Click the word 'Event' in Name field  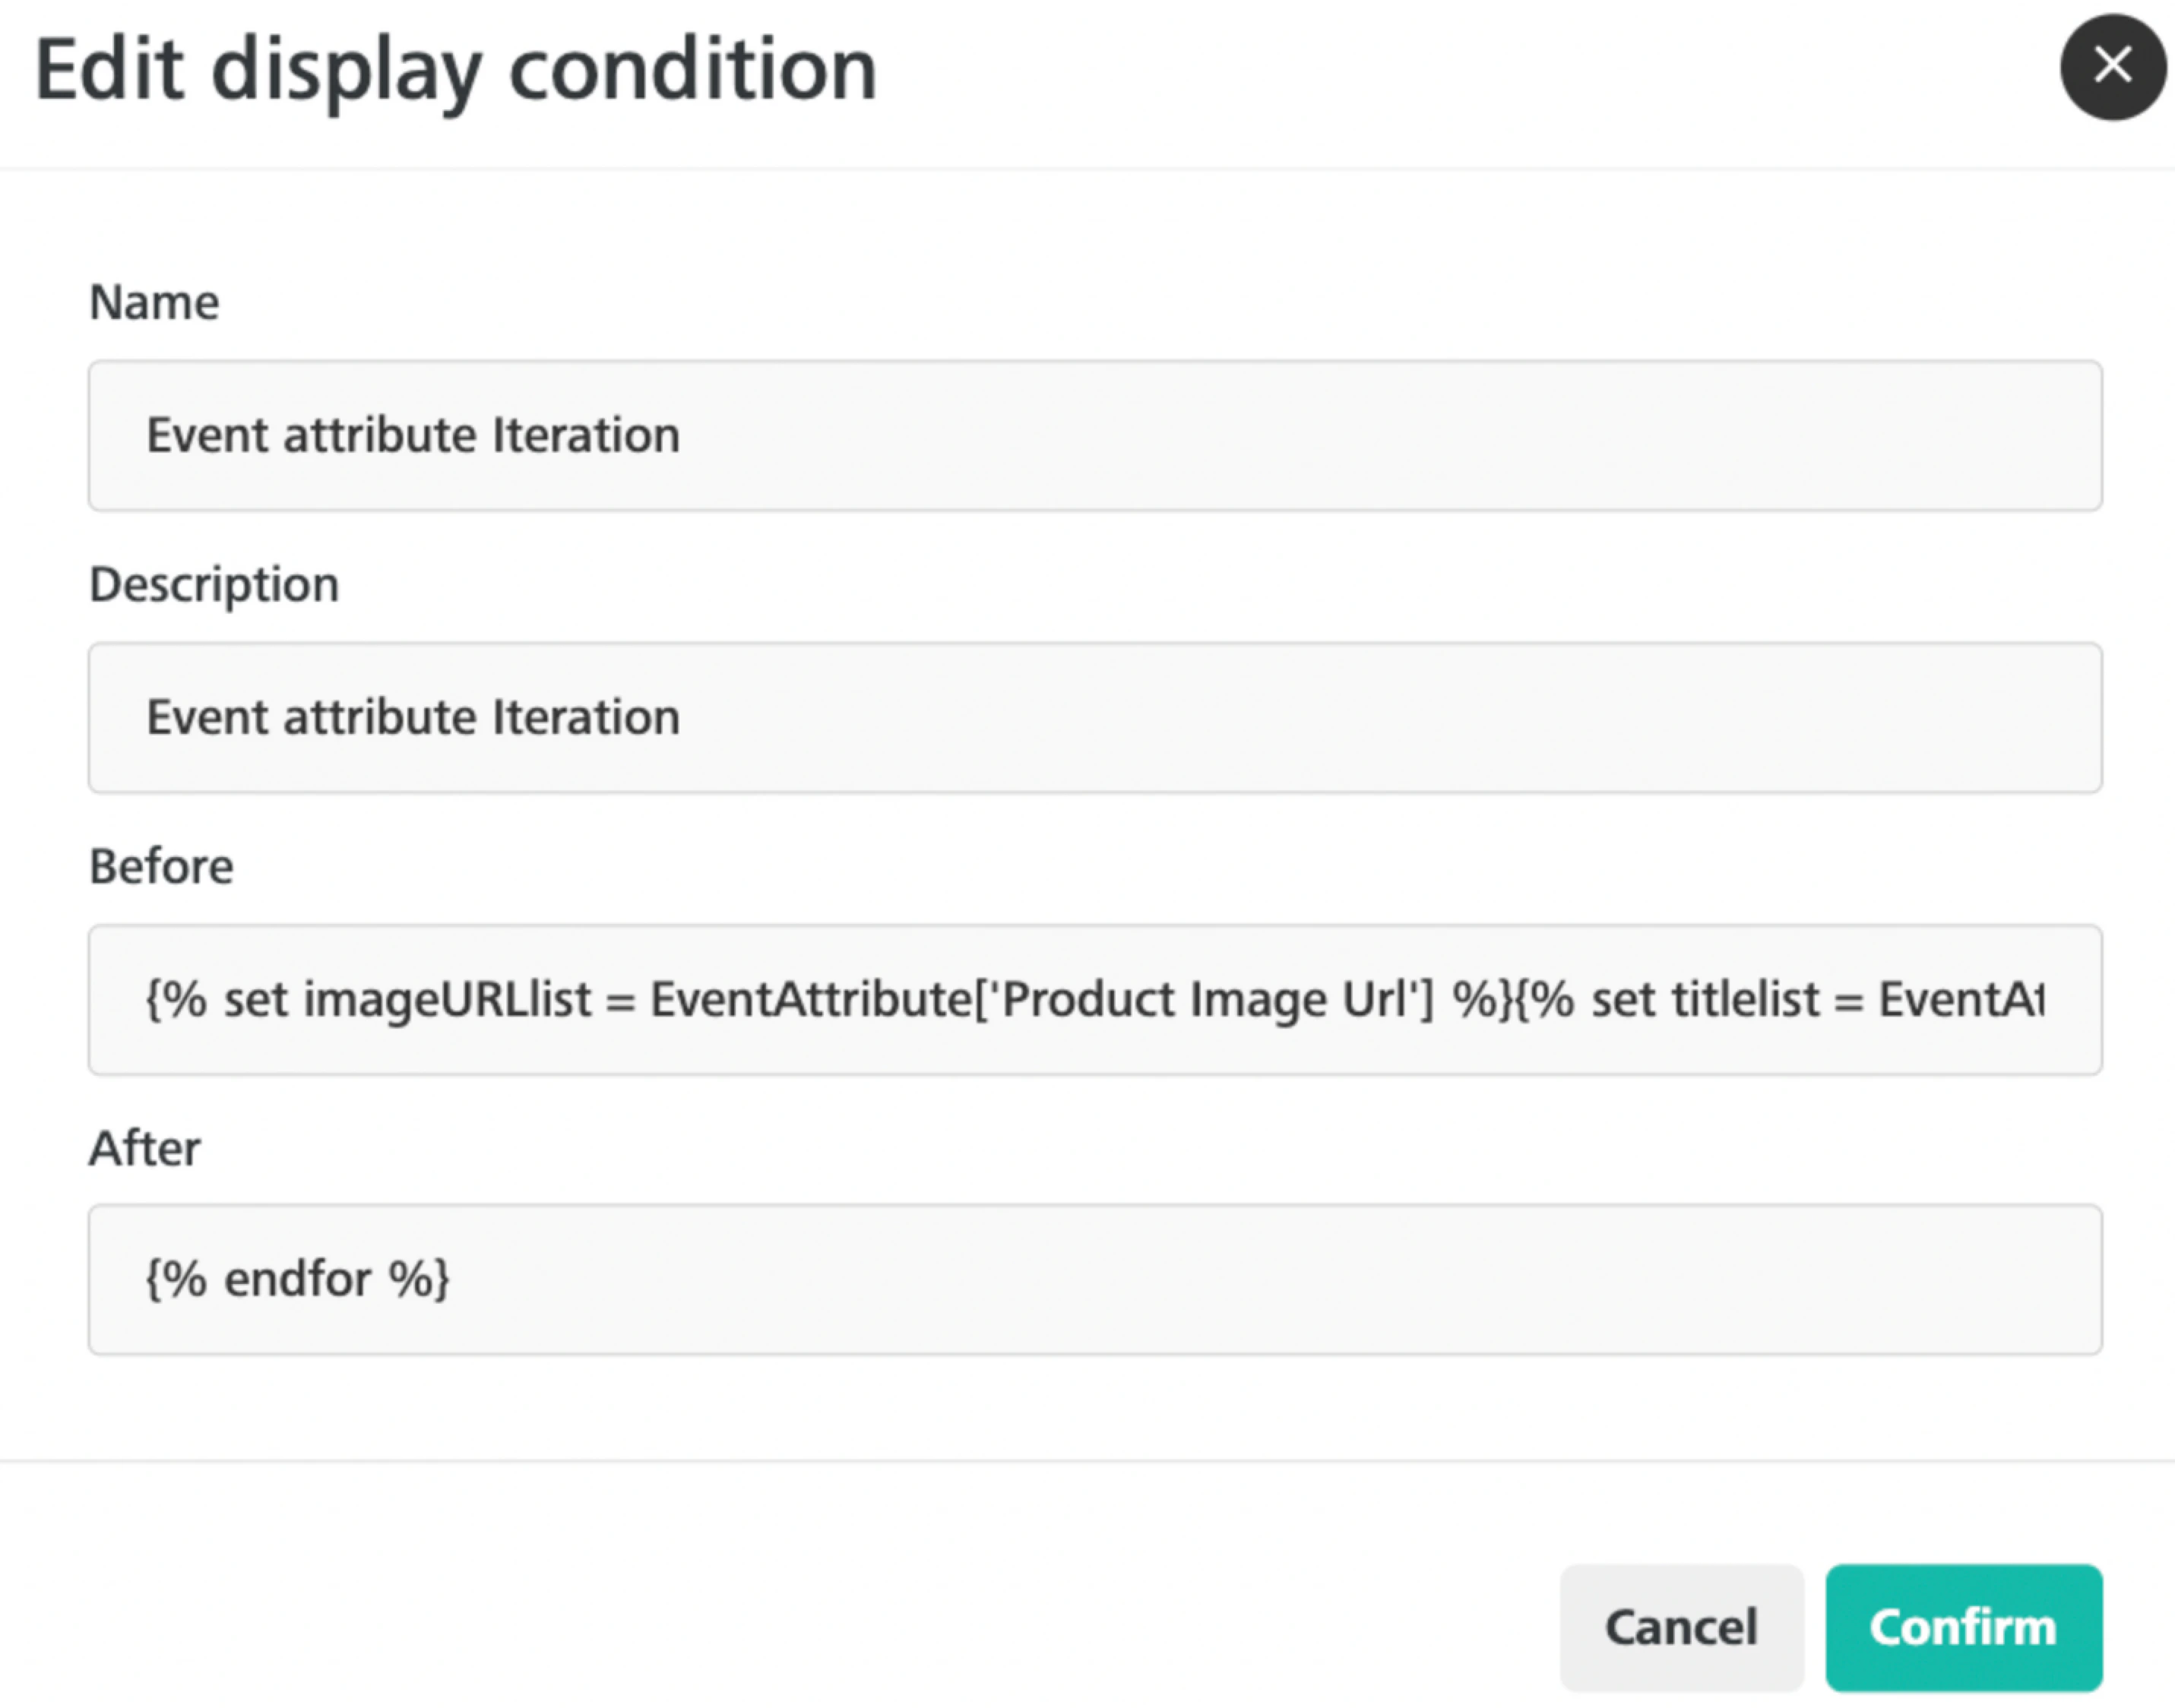pos(207,436)
